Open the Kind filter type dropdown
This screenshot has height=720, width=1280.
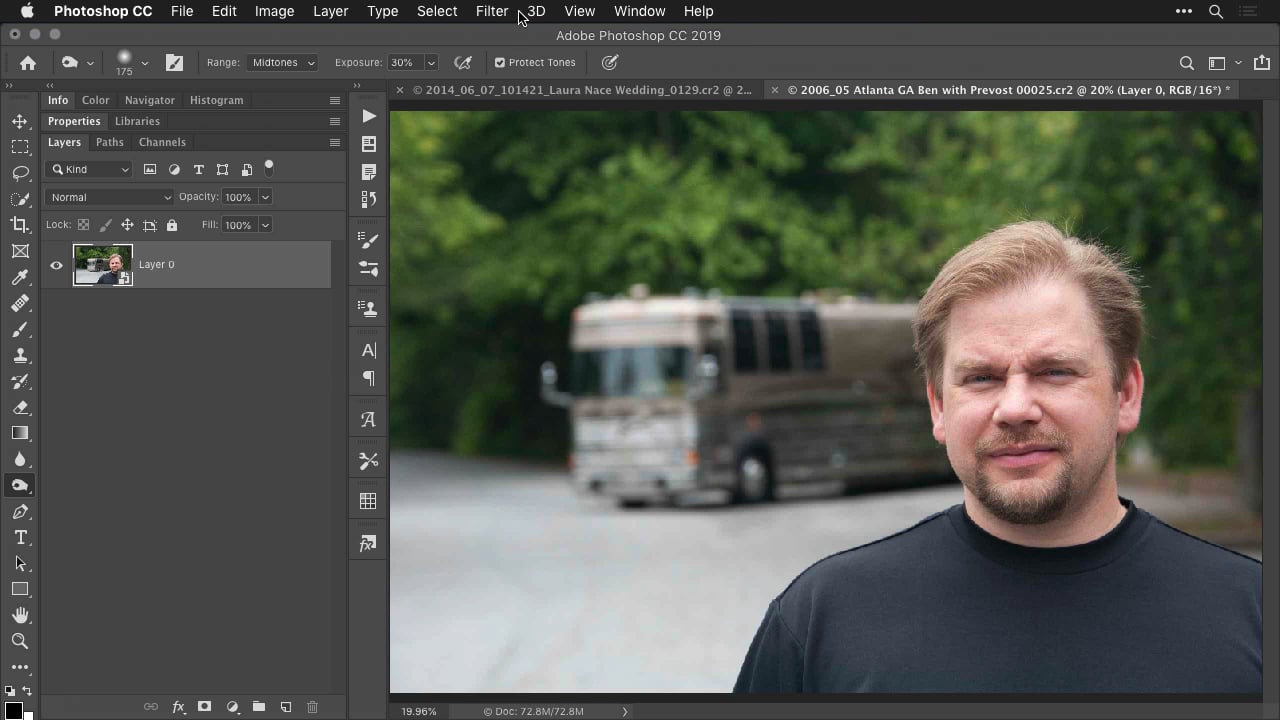pos(90,170)
